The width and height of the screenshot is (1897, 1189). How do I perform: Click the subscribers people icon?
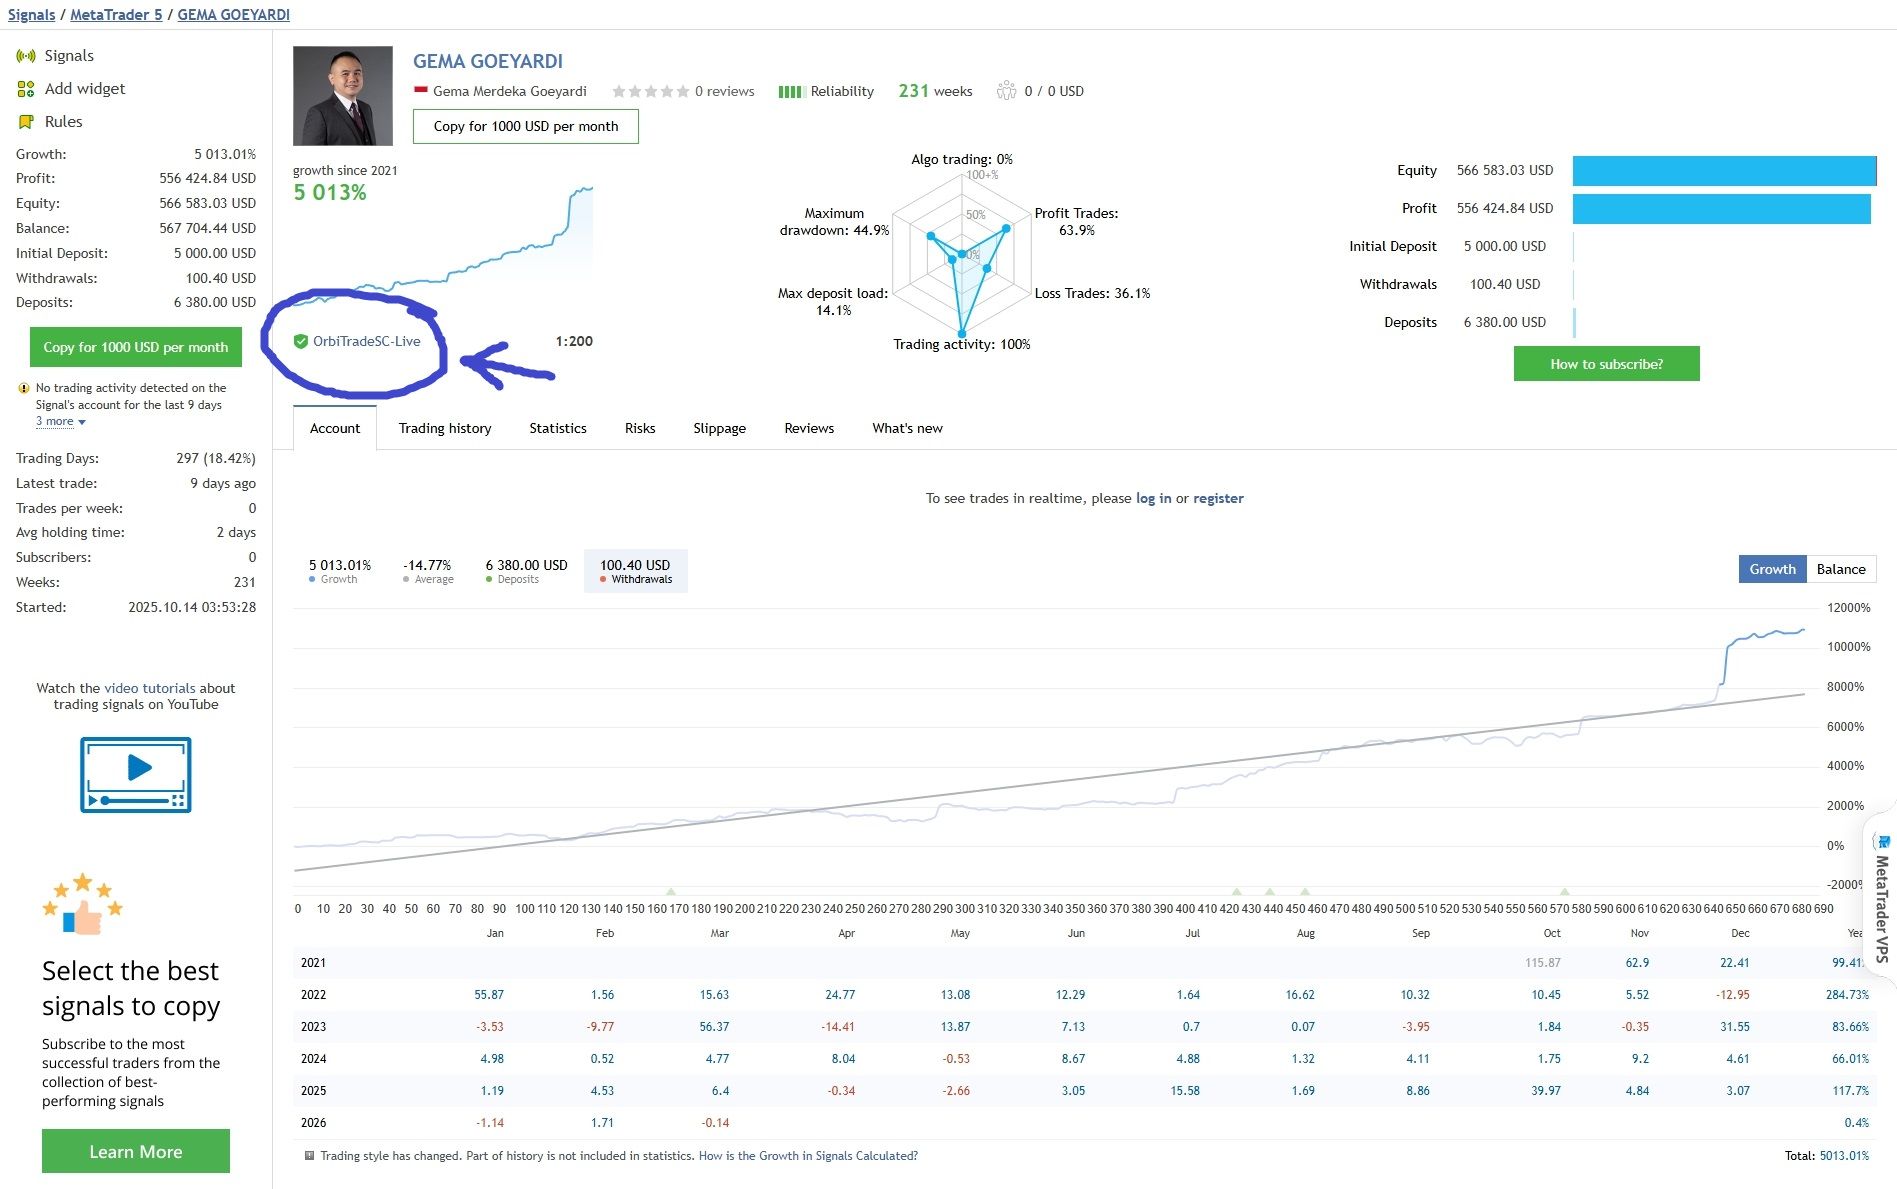(1006, 91)
